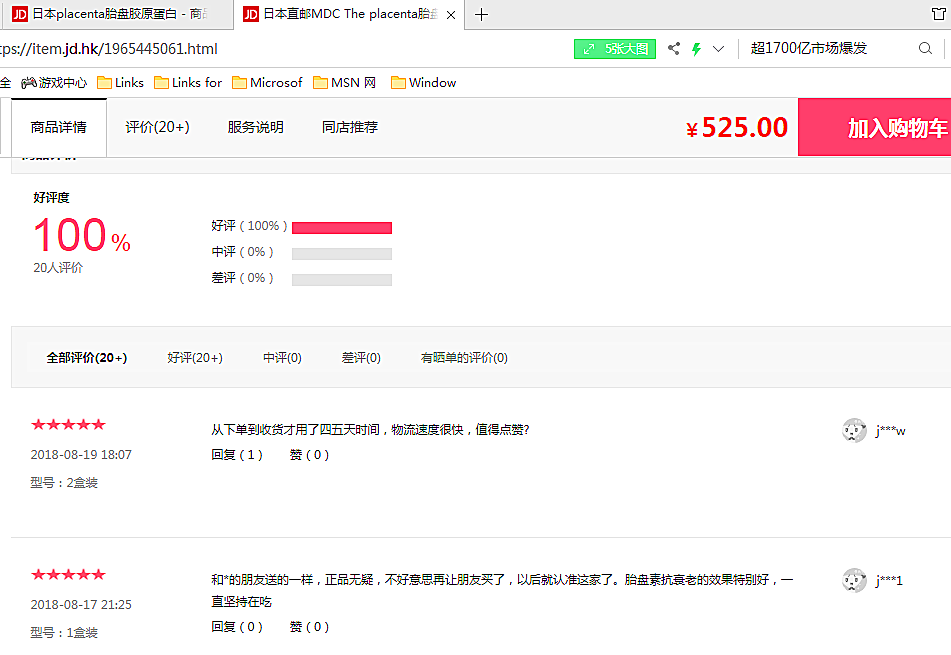Select the 同店推荐 tab

[x=349, y=127]
